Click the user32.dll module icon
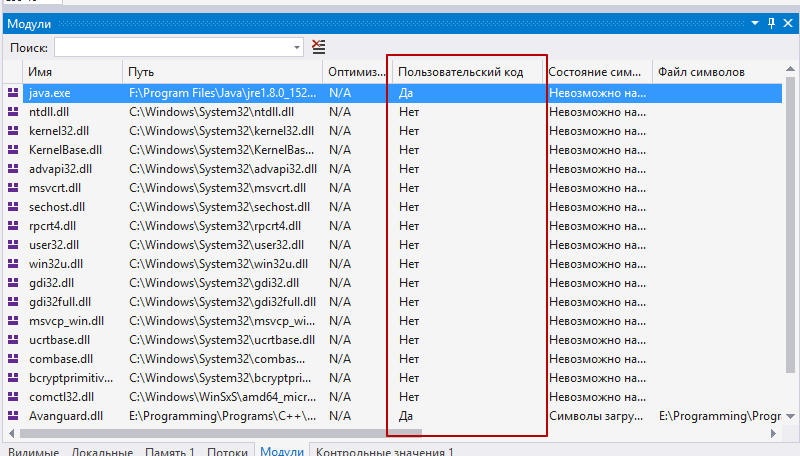 pos(12,244)
